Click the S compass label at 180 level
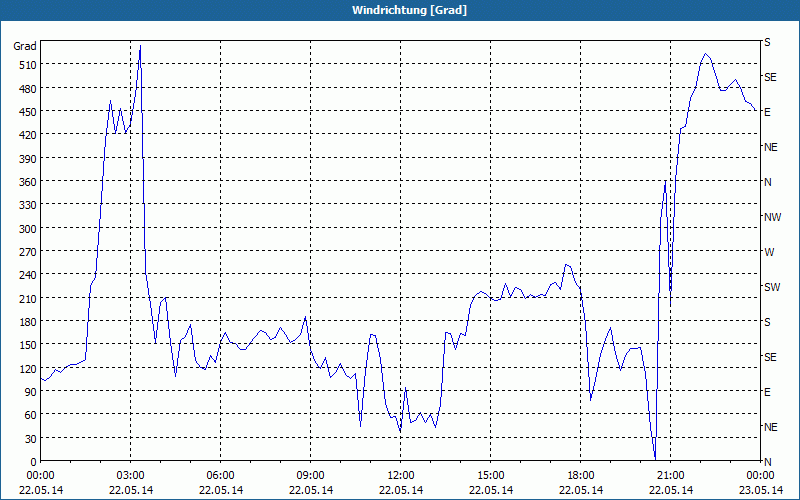Image resolution: width=800 pixels, height=500 pixels. (767, 322)
